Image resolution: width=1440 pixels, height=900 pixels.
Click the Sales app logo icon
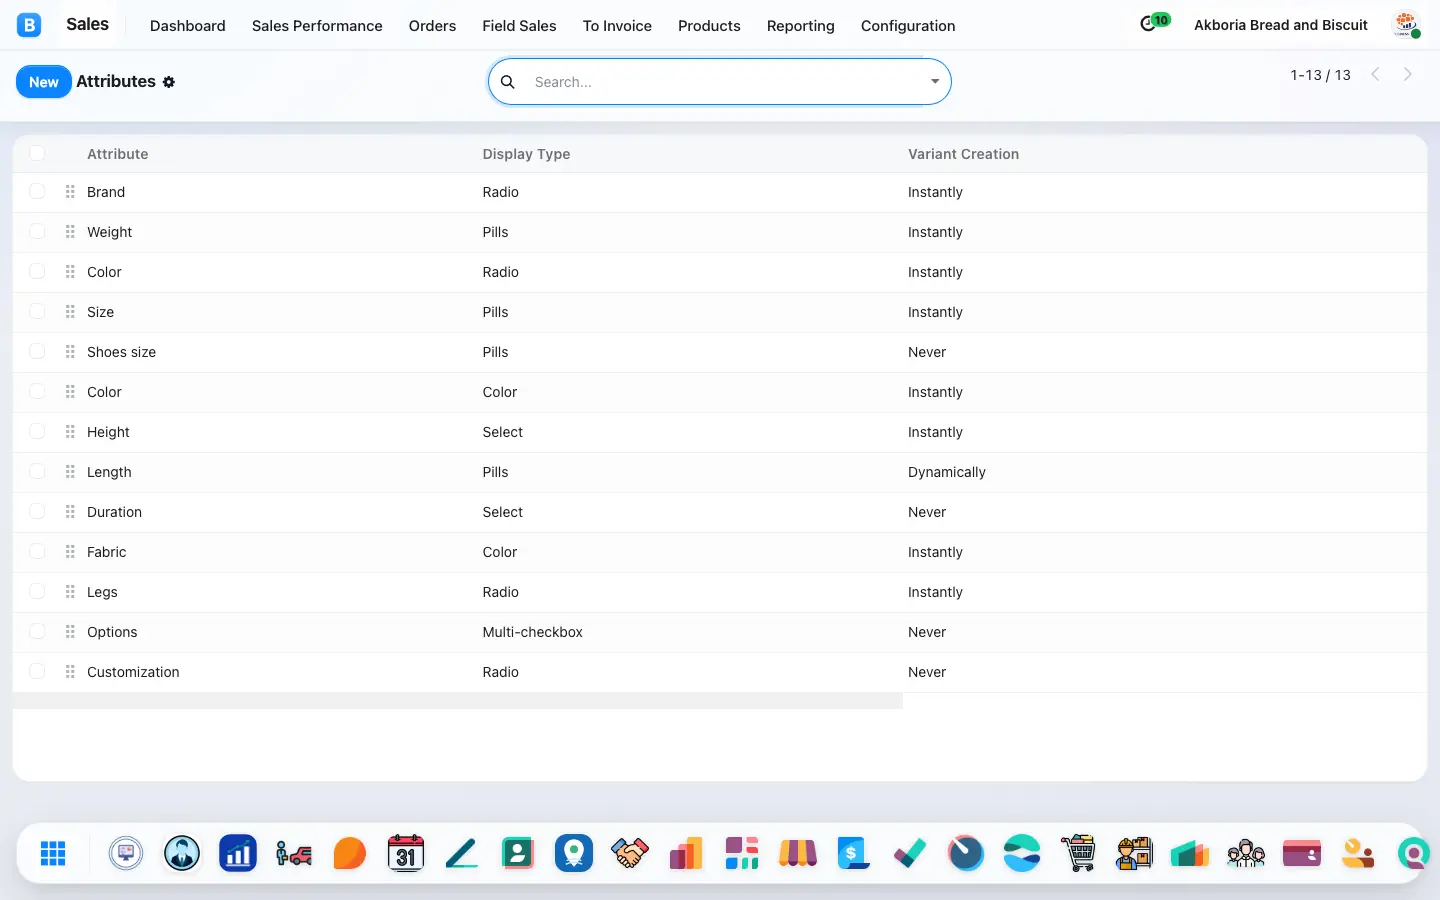[29, 25]
